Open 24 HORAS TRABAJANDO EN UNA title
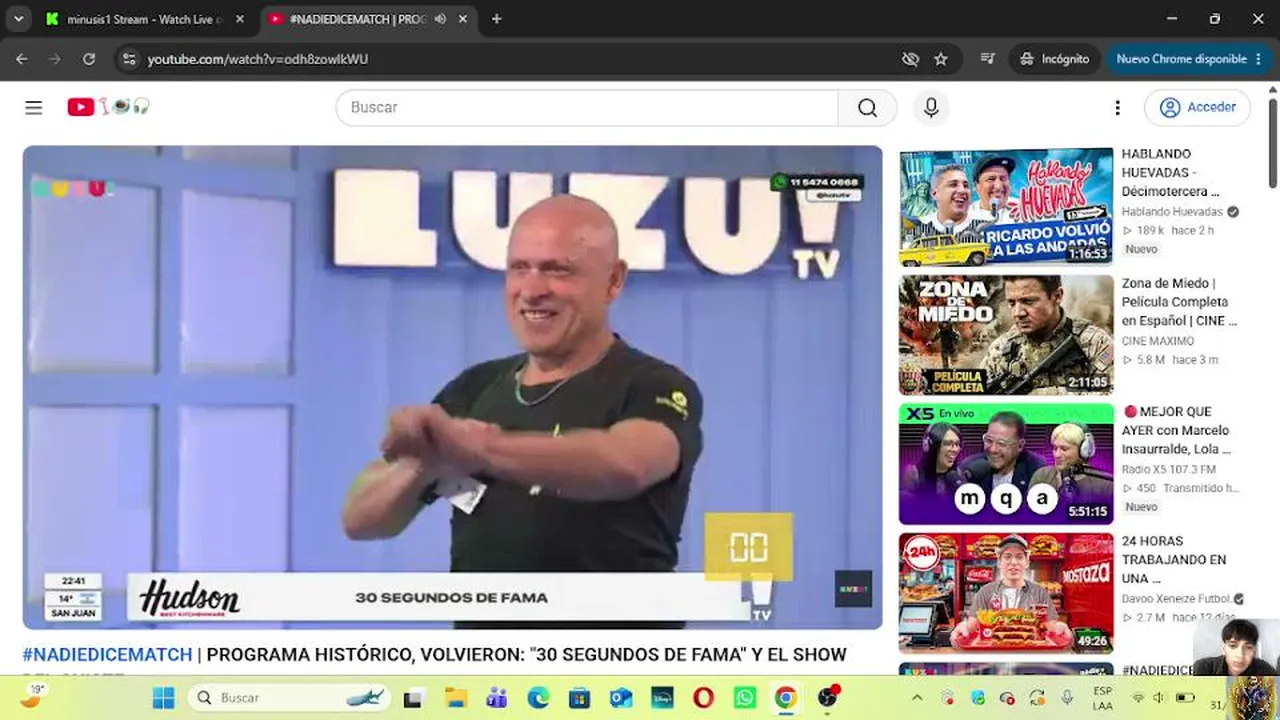Viewport: 1280px width, 720px height. click(1173, 560)
